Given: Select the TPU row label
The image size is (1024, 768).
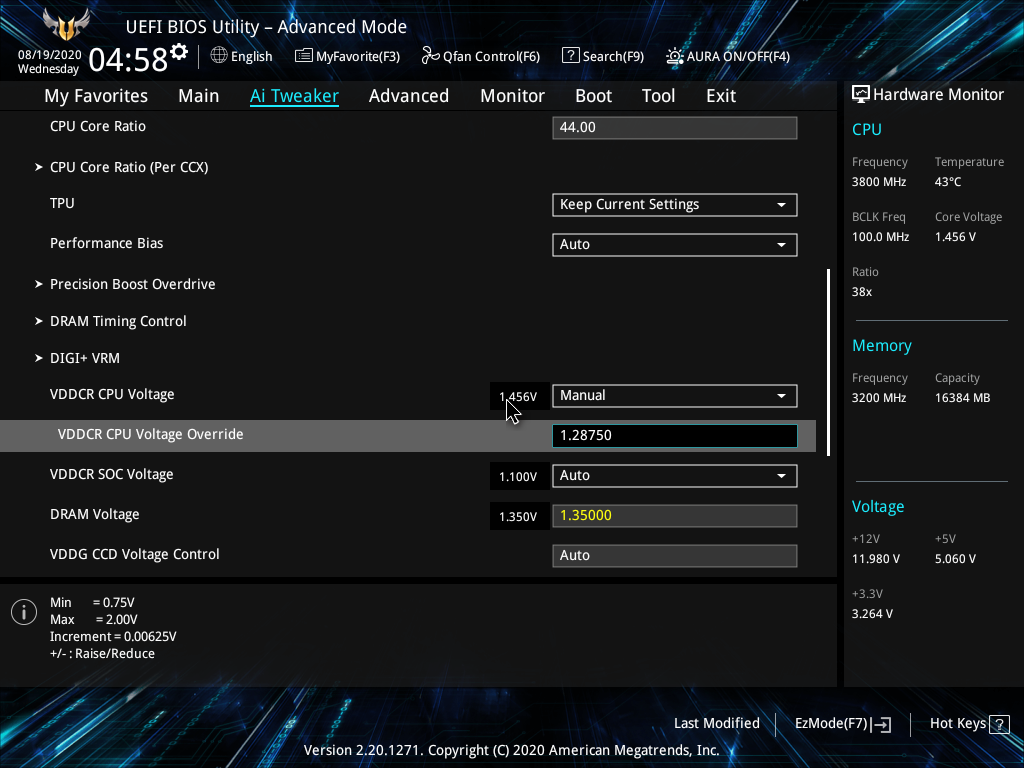Looking at the screenshot, I should click(x=62, y=203).
